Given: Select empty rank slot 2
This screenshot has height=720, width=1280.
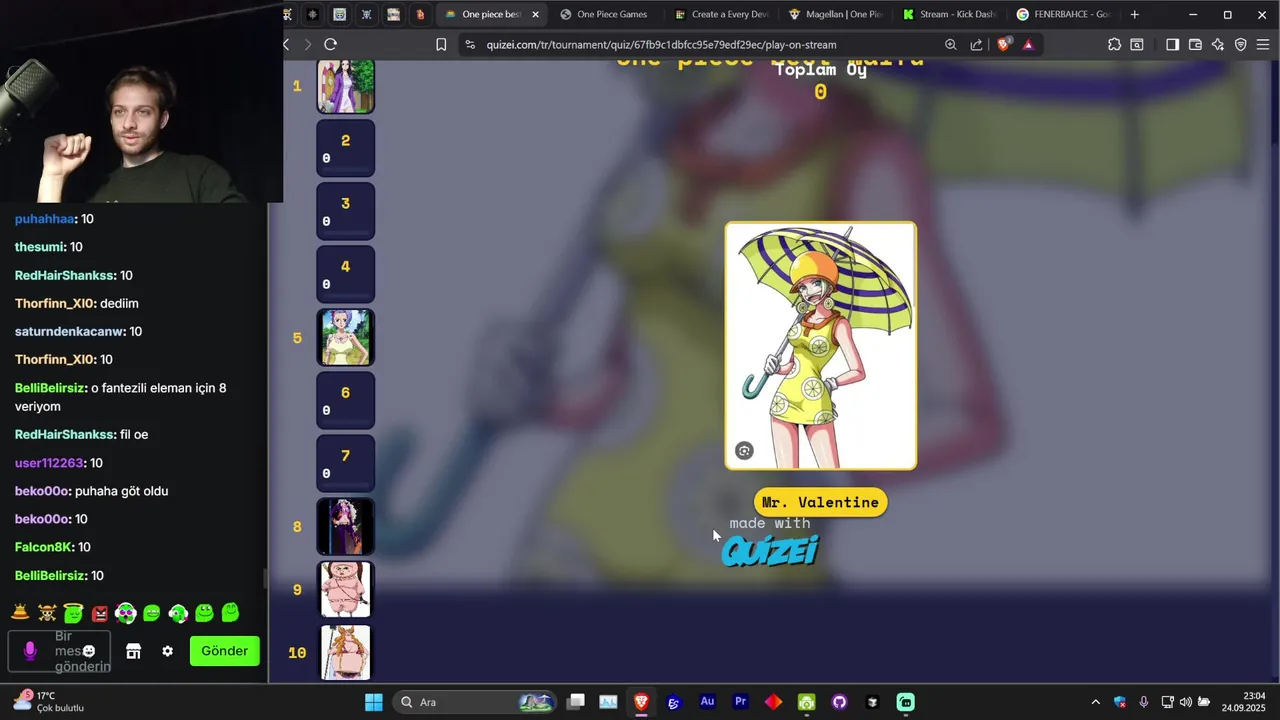Looking at the screenshot, I should click(346, 148).
